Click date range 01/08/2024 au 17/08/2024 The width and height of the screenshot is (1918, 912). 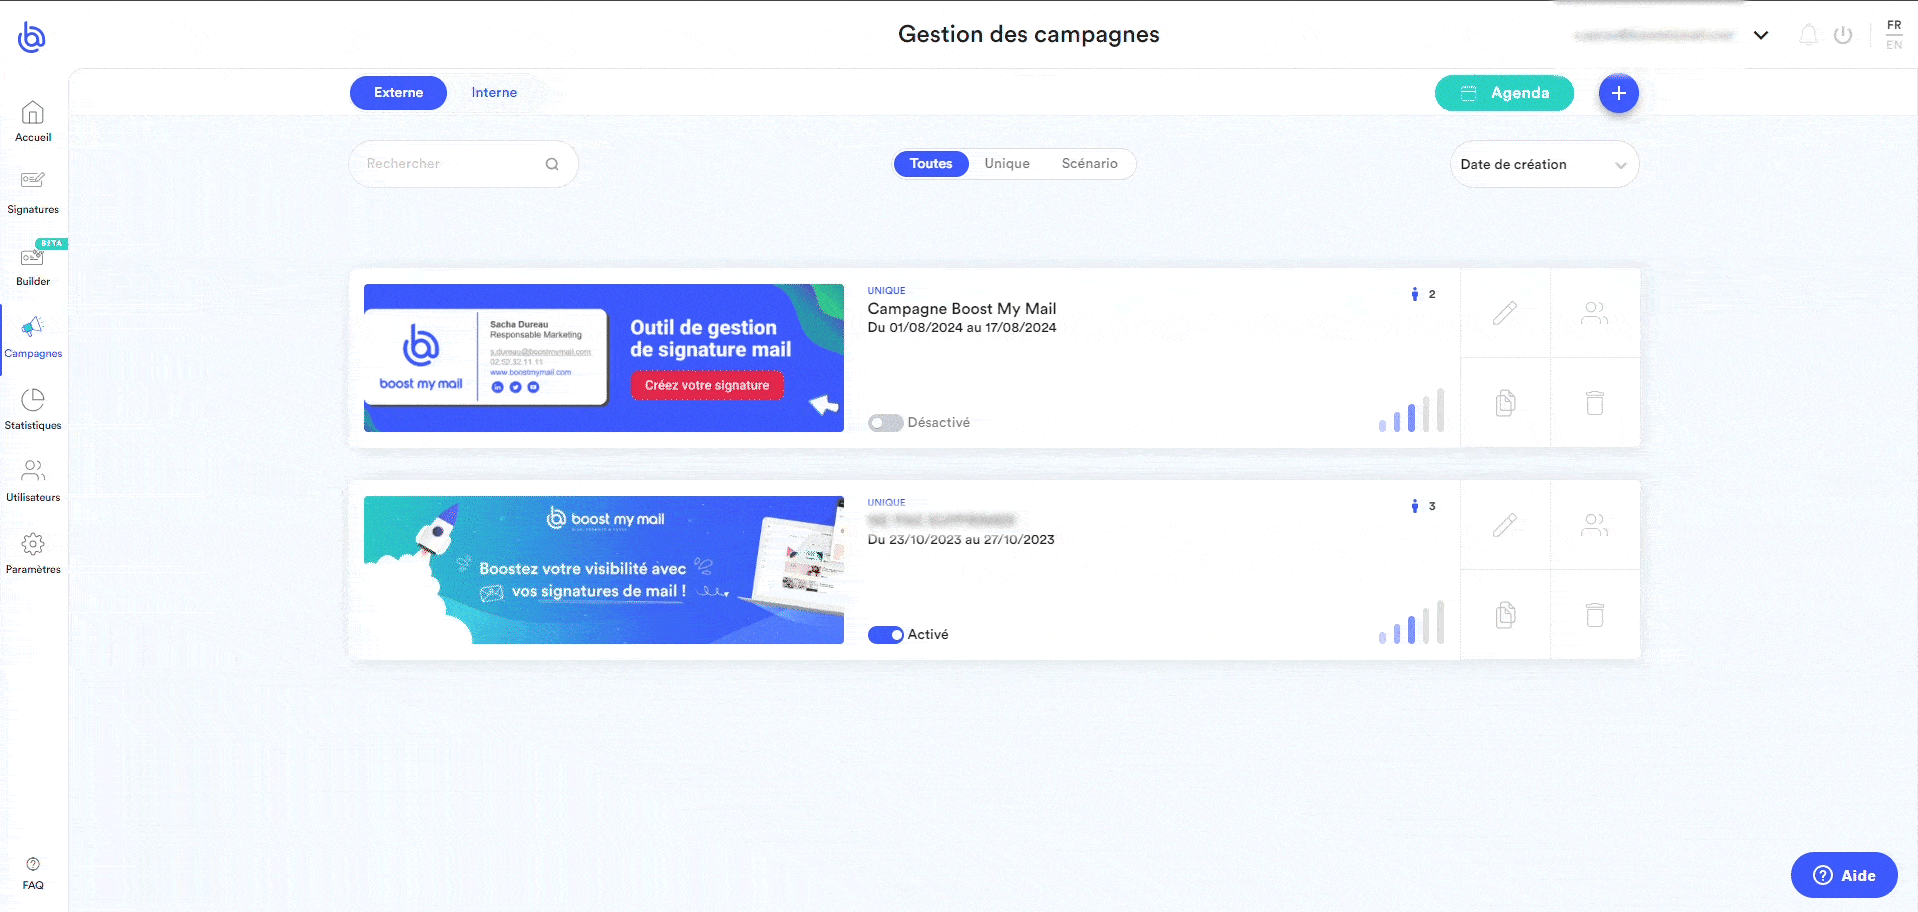click(962, 328)
